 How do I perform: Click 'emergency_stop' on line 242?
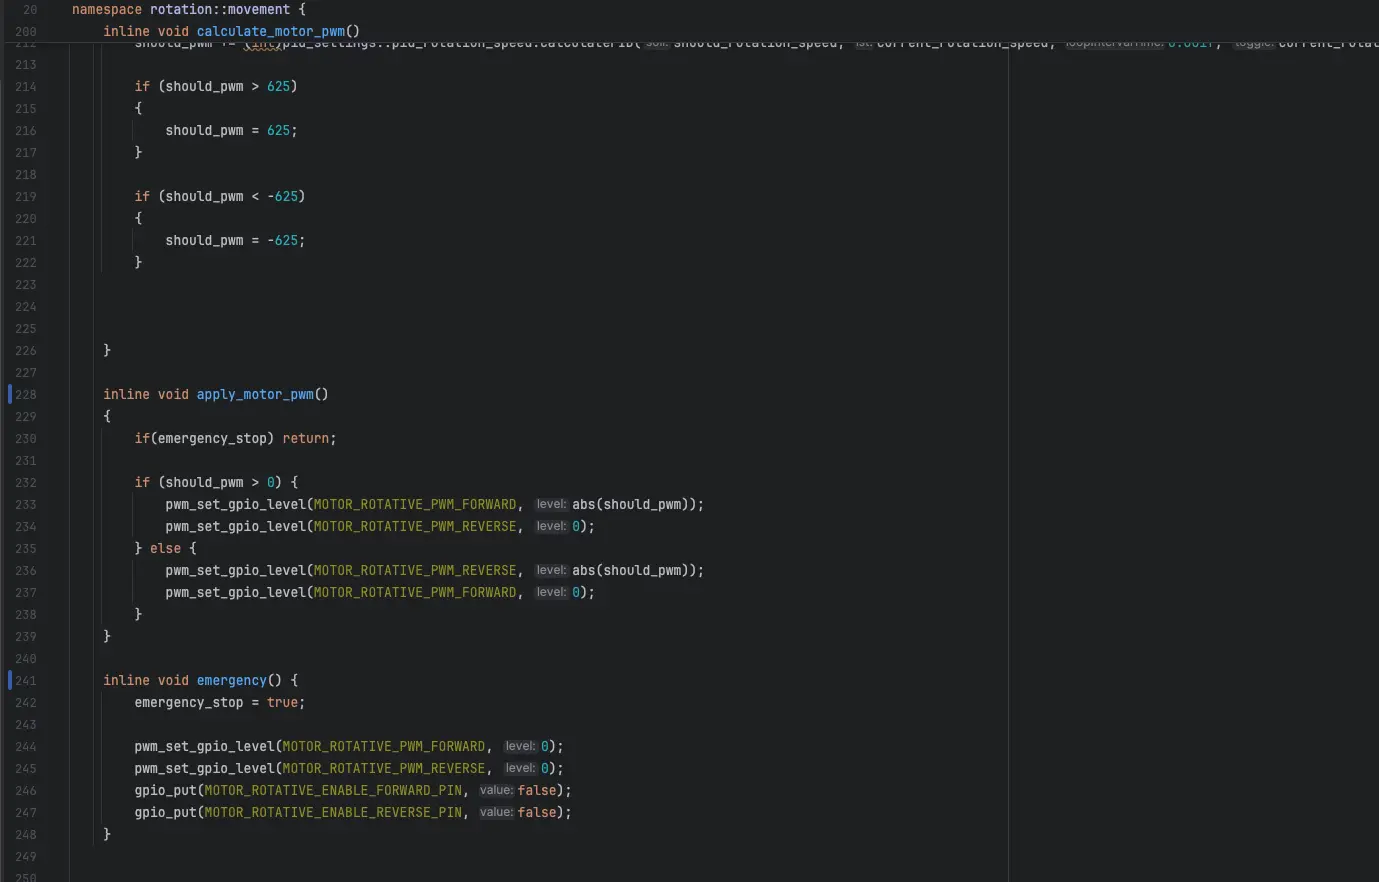189,703
